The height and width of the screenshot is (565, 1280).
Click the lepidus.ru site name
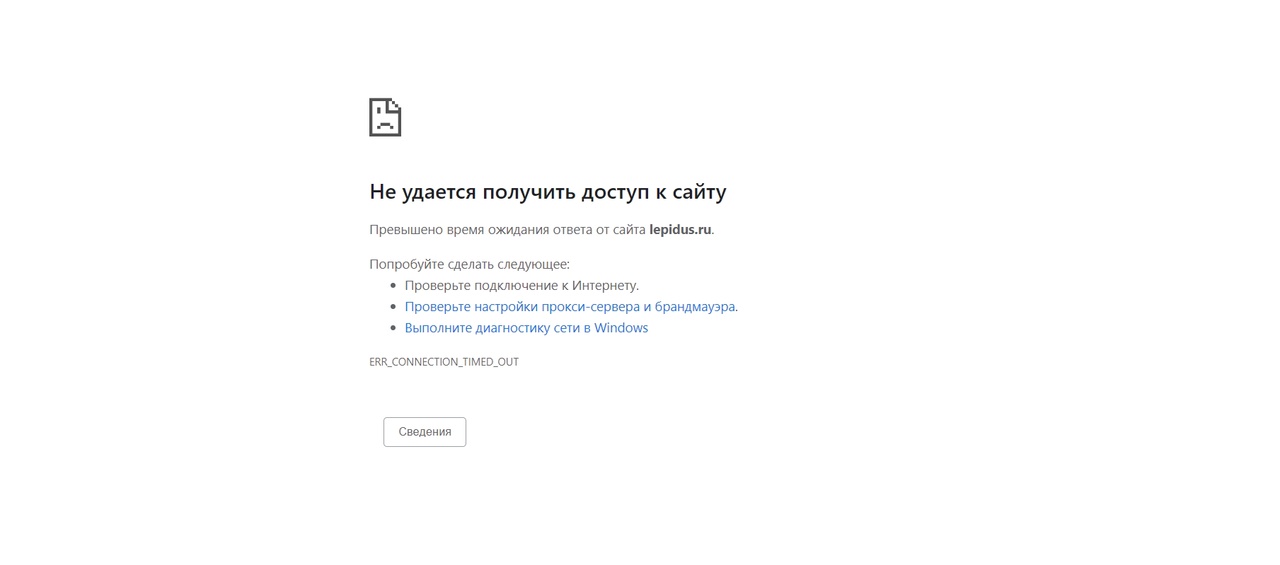680,229
